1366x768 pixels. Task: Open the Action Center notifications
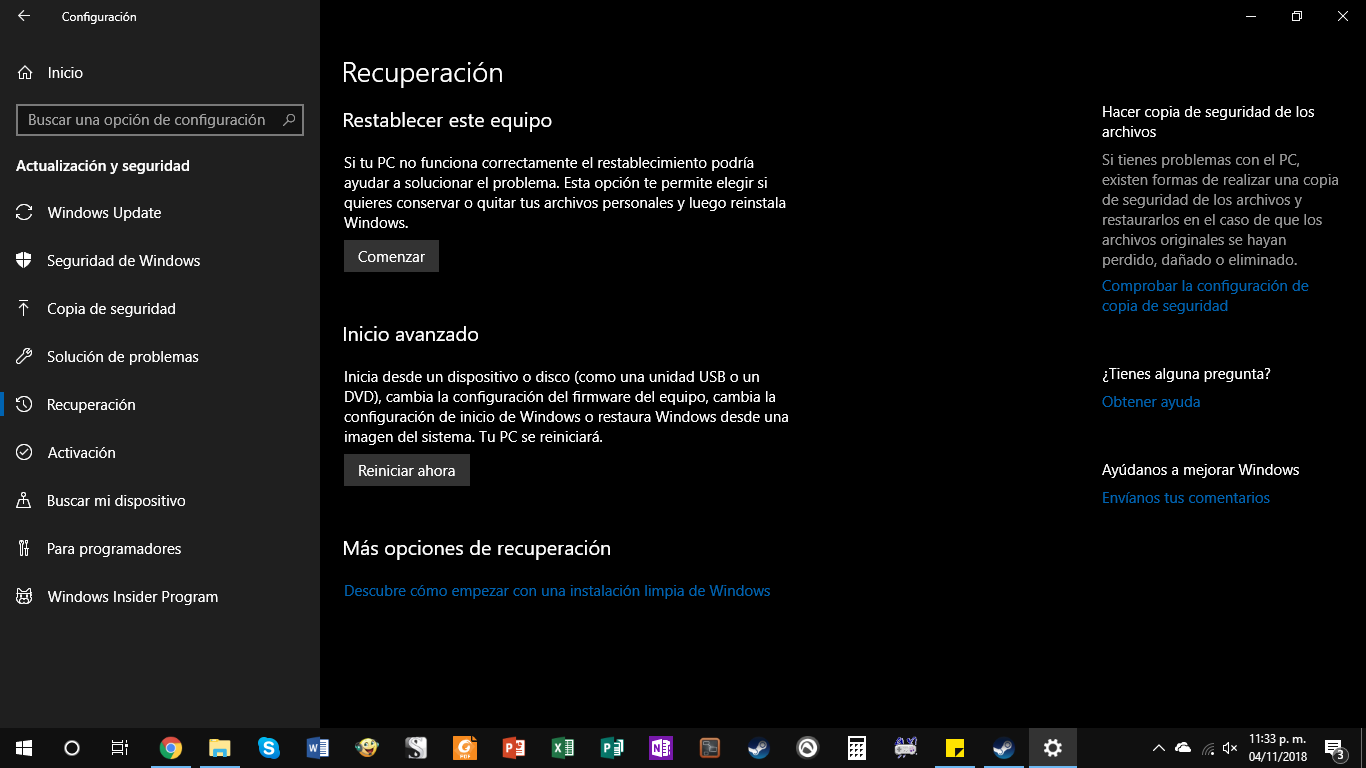click(x=1334, y=748)
